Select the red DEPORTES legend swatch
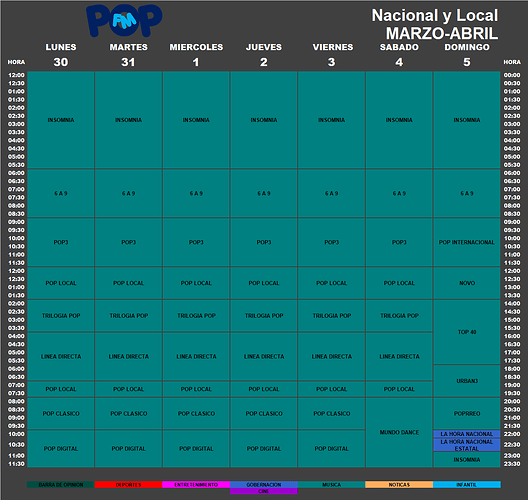The height and width of the screenshot is (500, 528). (x=128, y=485)
